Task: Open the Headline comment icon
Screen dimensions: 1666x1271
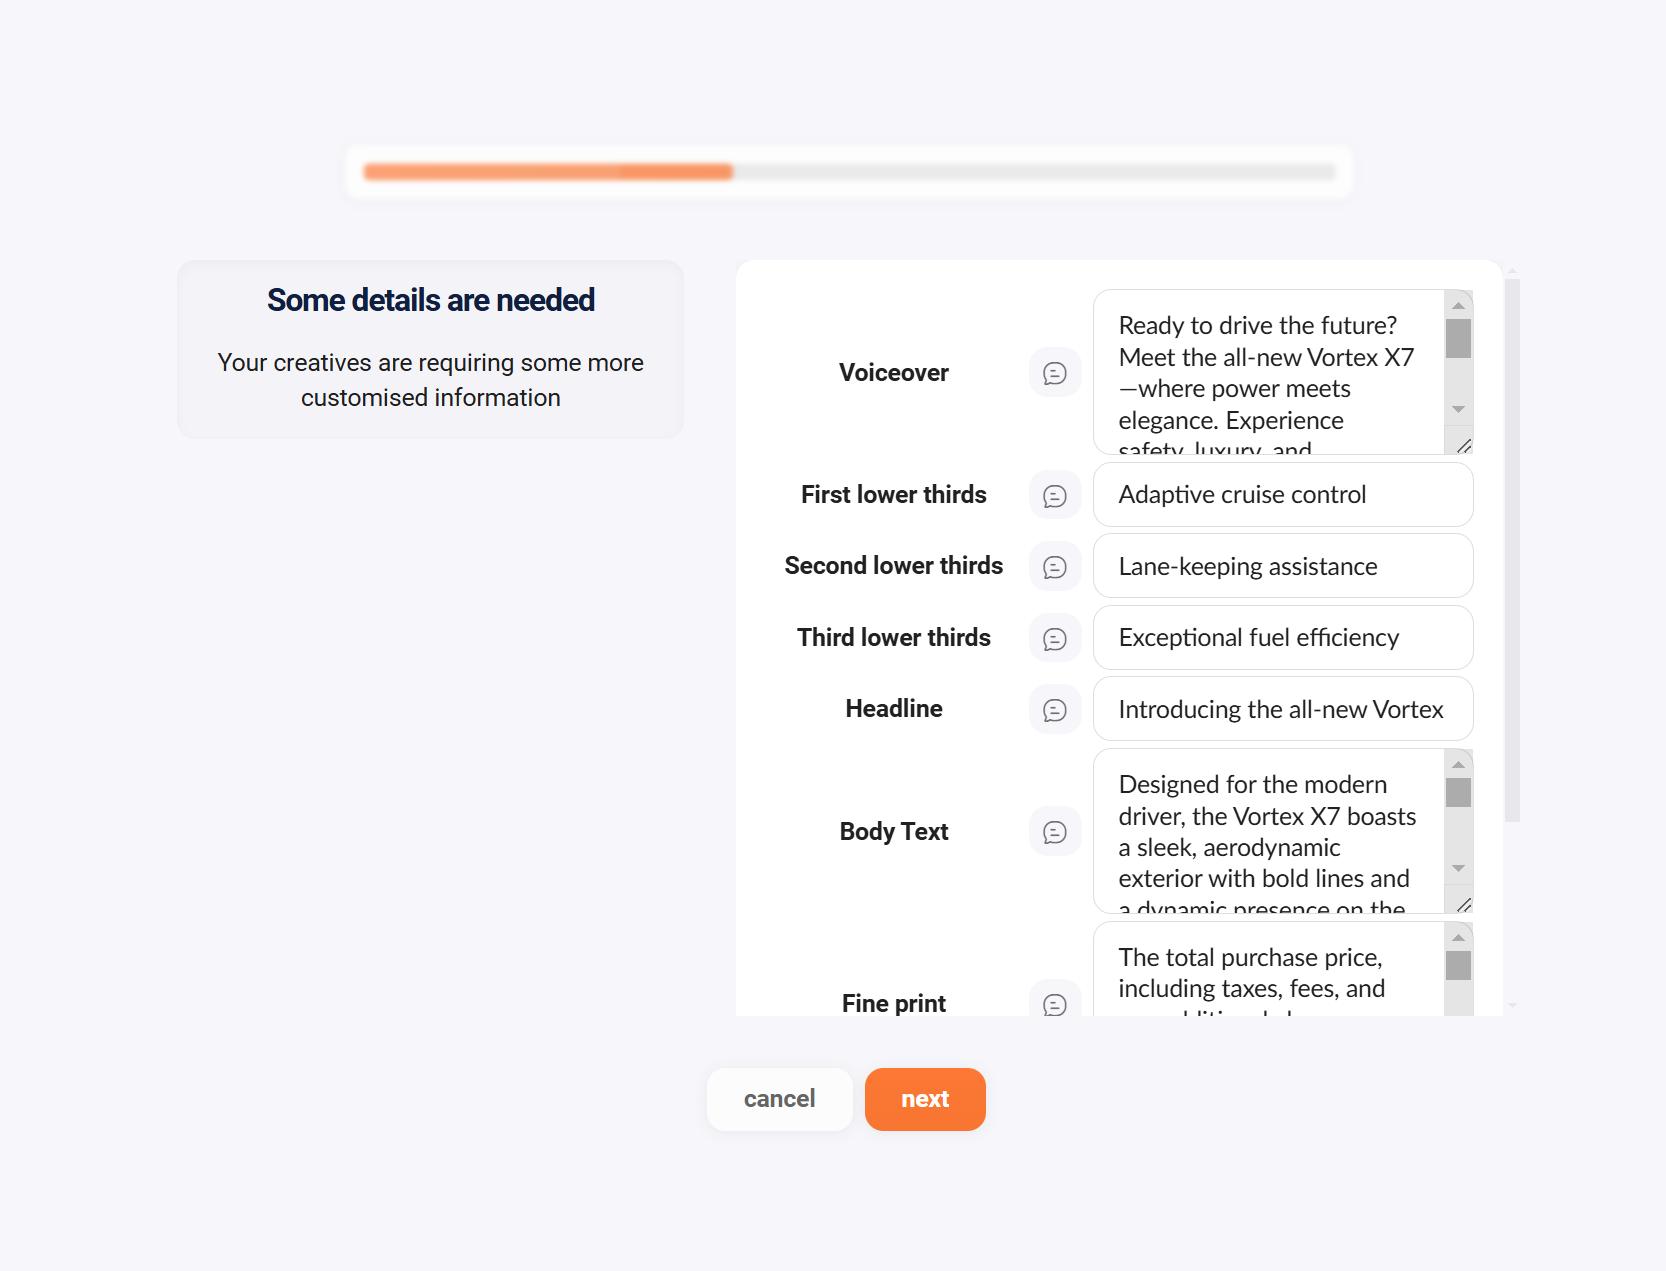Action: click(1055, 709)
